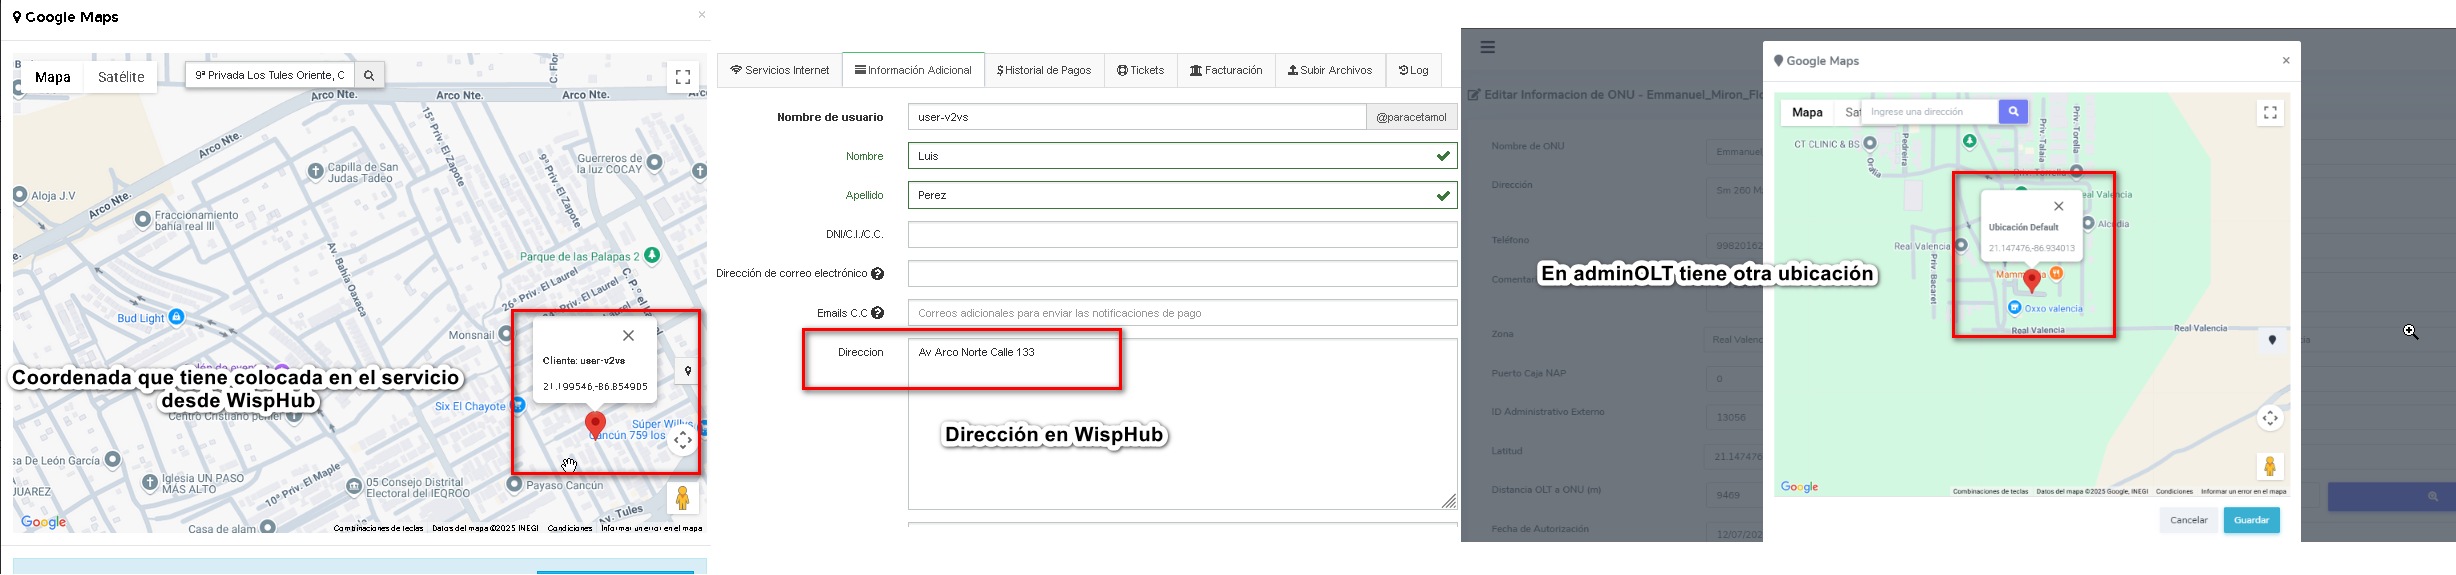2456x575 pixels.
Task: Toggle fullscreen on the adminOLT map
Action: coord(2270,113)
